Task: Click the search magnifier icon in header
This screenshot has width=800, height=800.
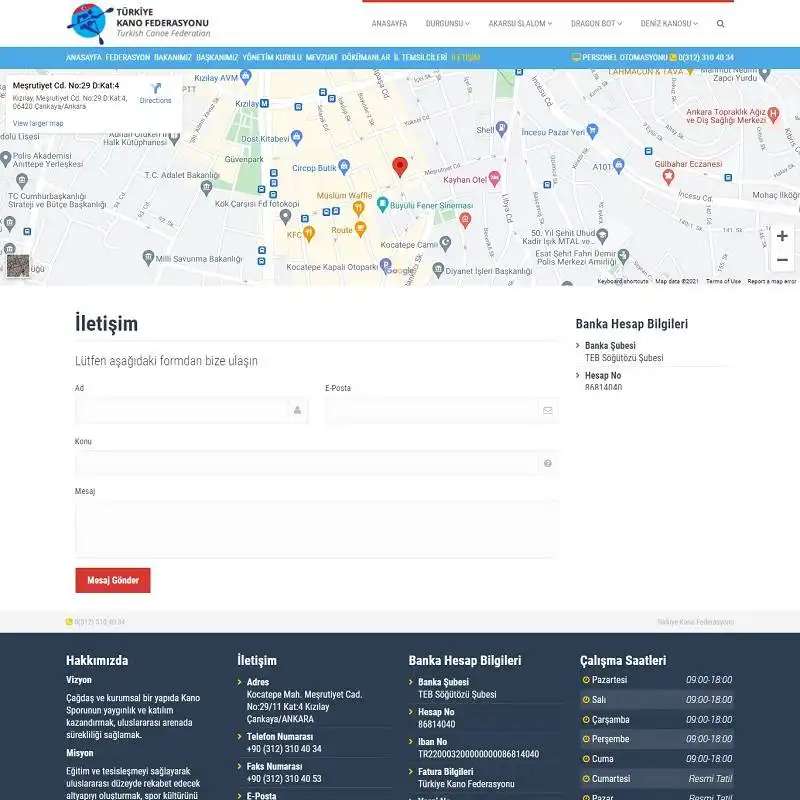Action: tap(720, 23)
